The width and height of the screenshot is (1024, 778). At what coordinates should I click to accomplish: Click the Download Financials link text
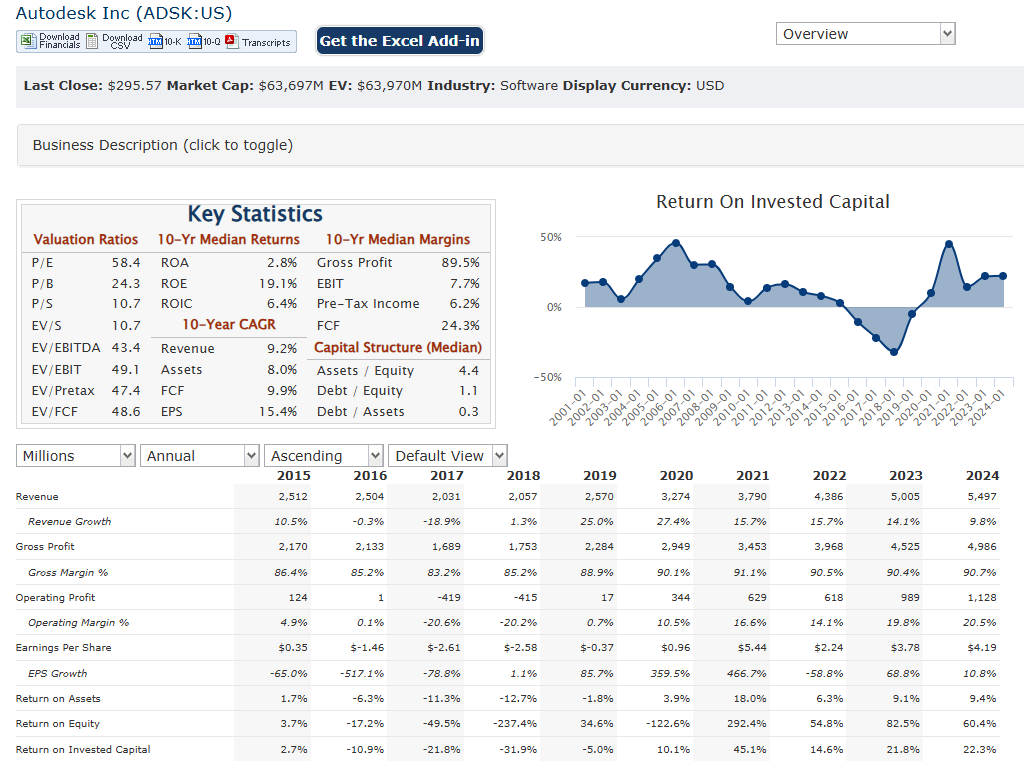coord(59,41)
